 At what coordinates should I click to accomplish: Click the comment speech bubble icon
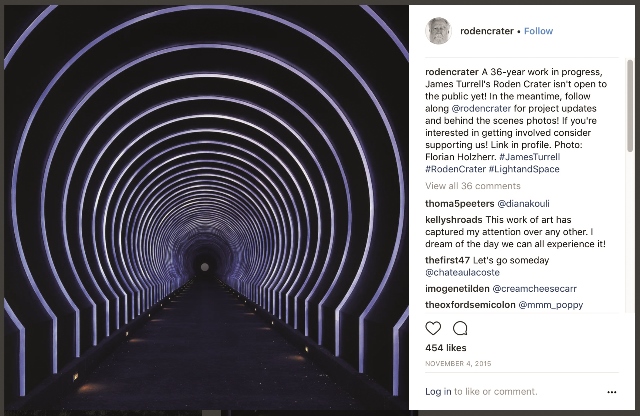coord(460,328)
